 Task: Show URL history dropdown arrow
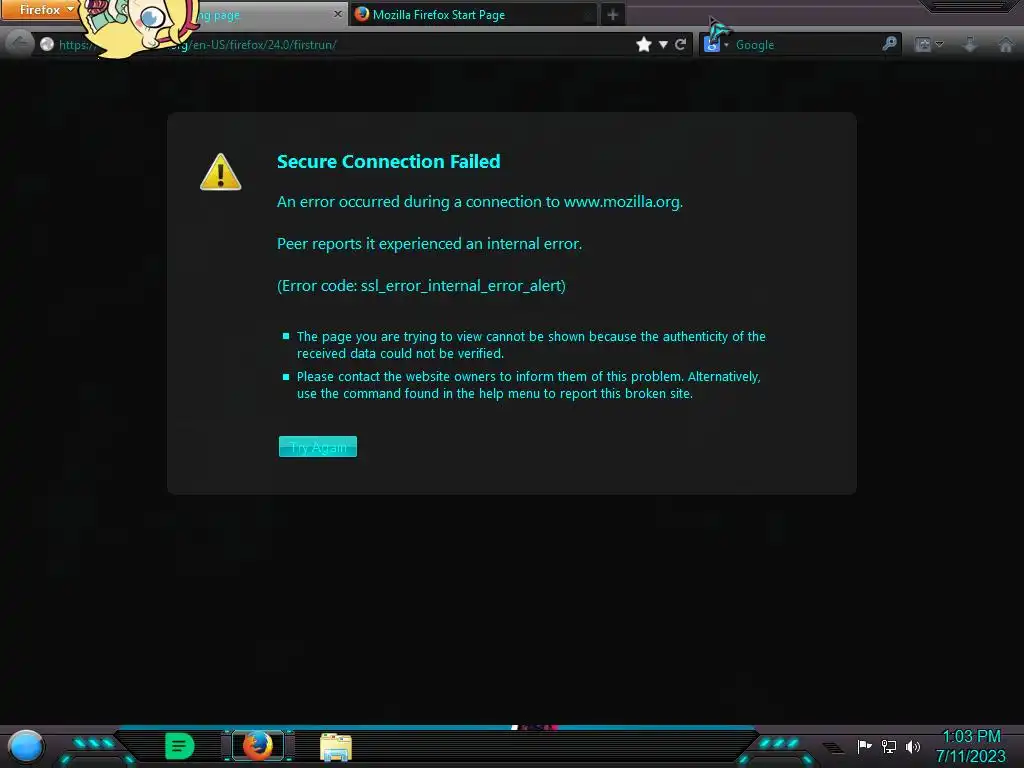[x=663, y=44]
